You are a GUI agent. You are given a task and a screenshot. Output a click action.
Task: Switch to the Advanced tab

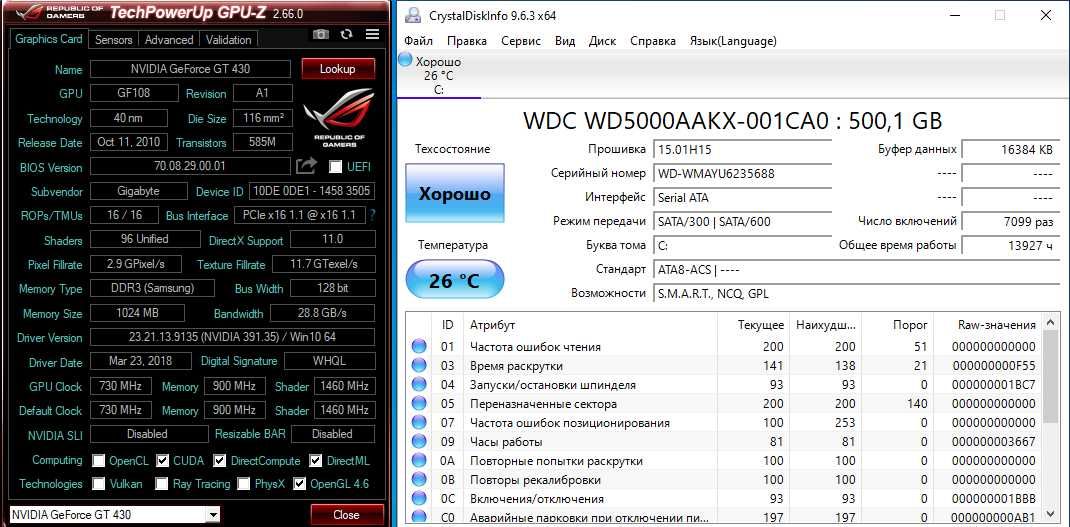point(169,40)
